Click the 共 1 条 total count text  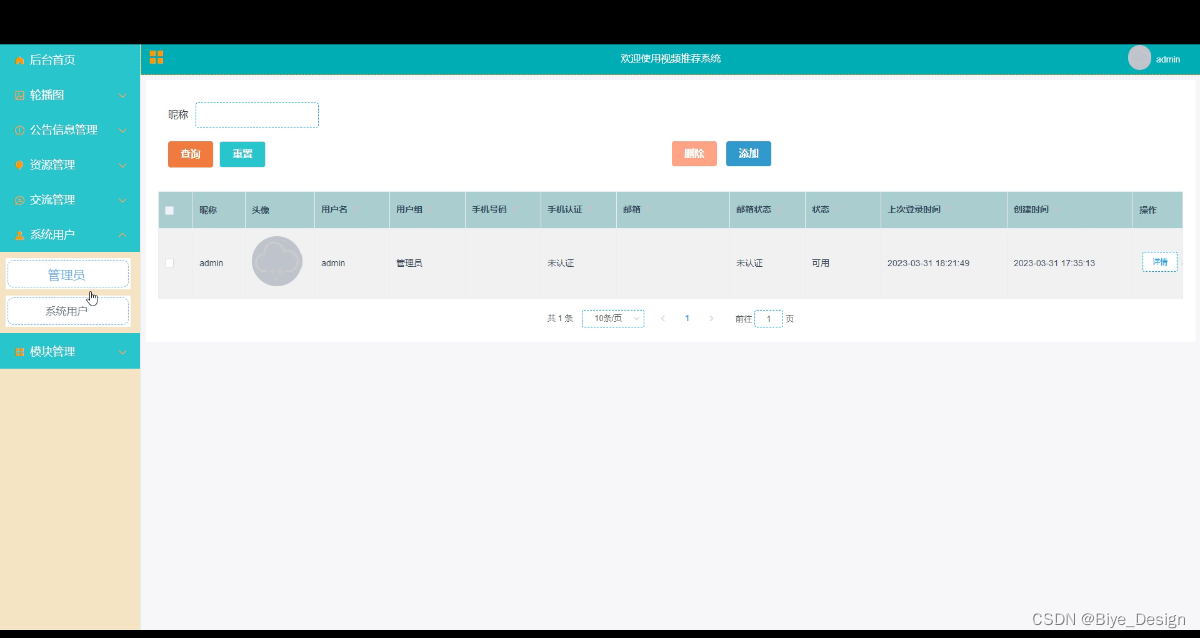pos(559,318)
